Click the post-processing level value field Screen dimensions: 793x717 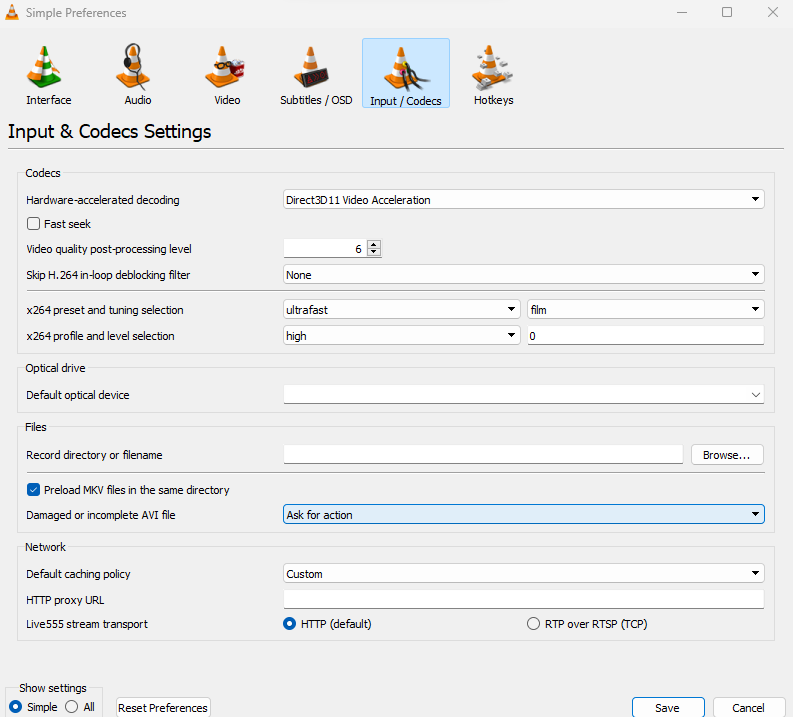[x=325, y=248]
